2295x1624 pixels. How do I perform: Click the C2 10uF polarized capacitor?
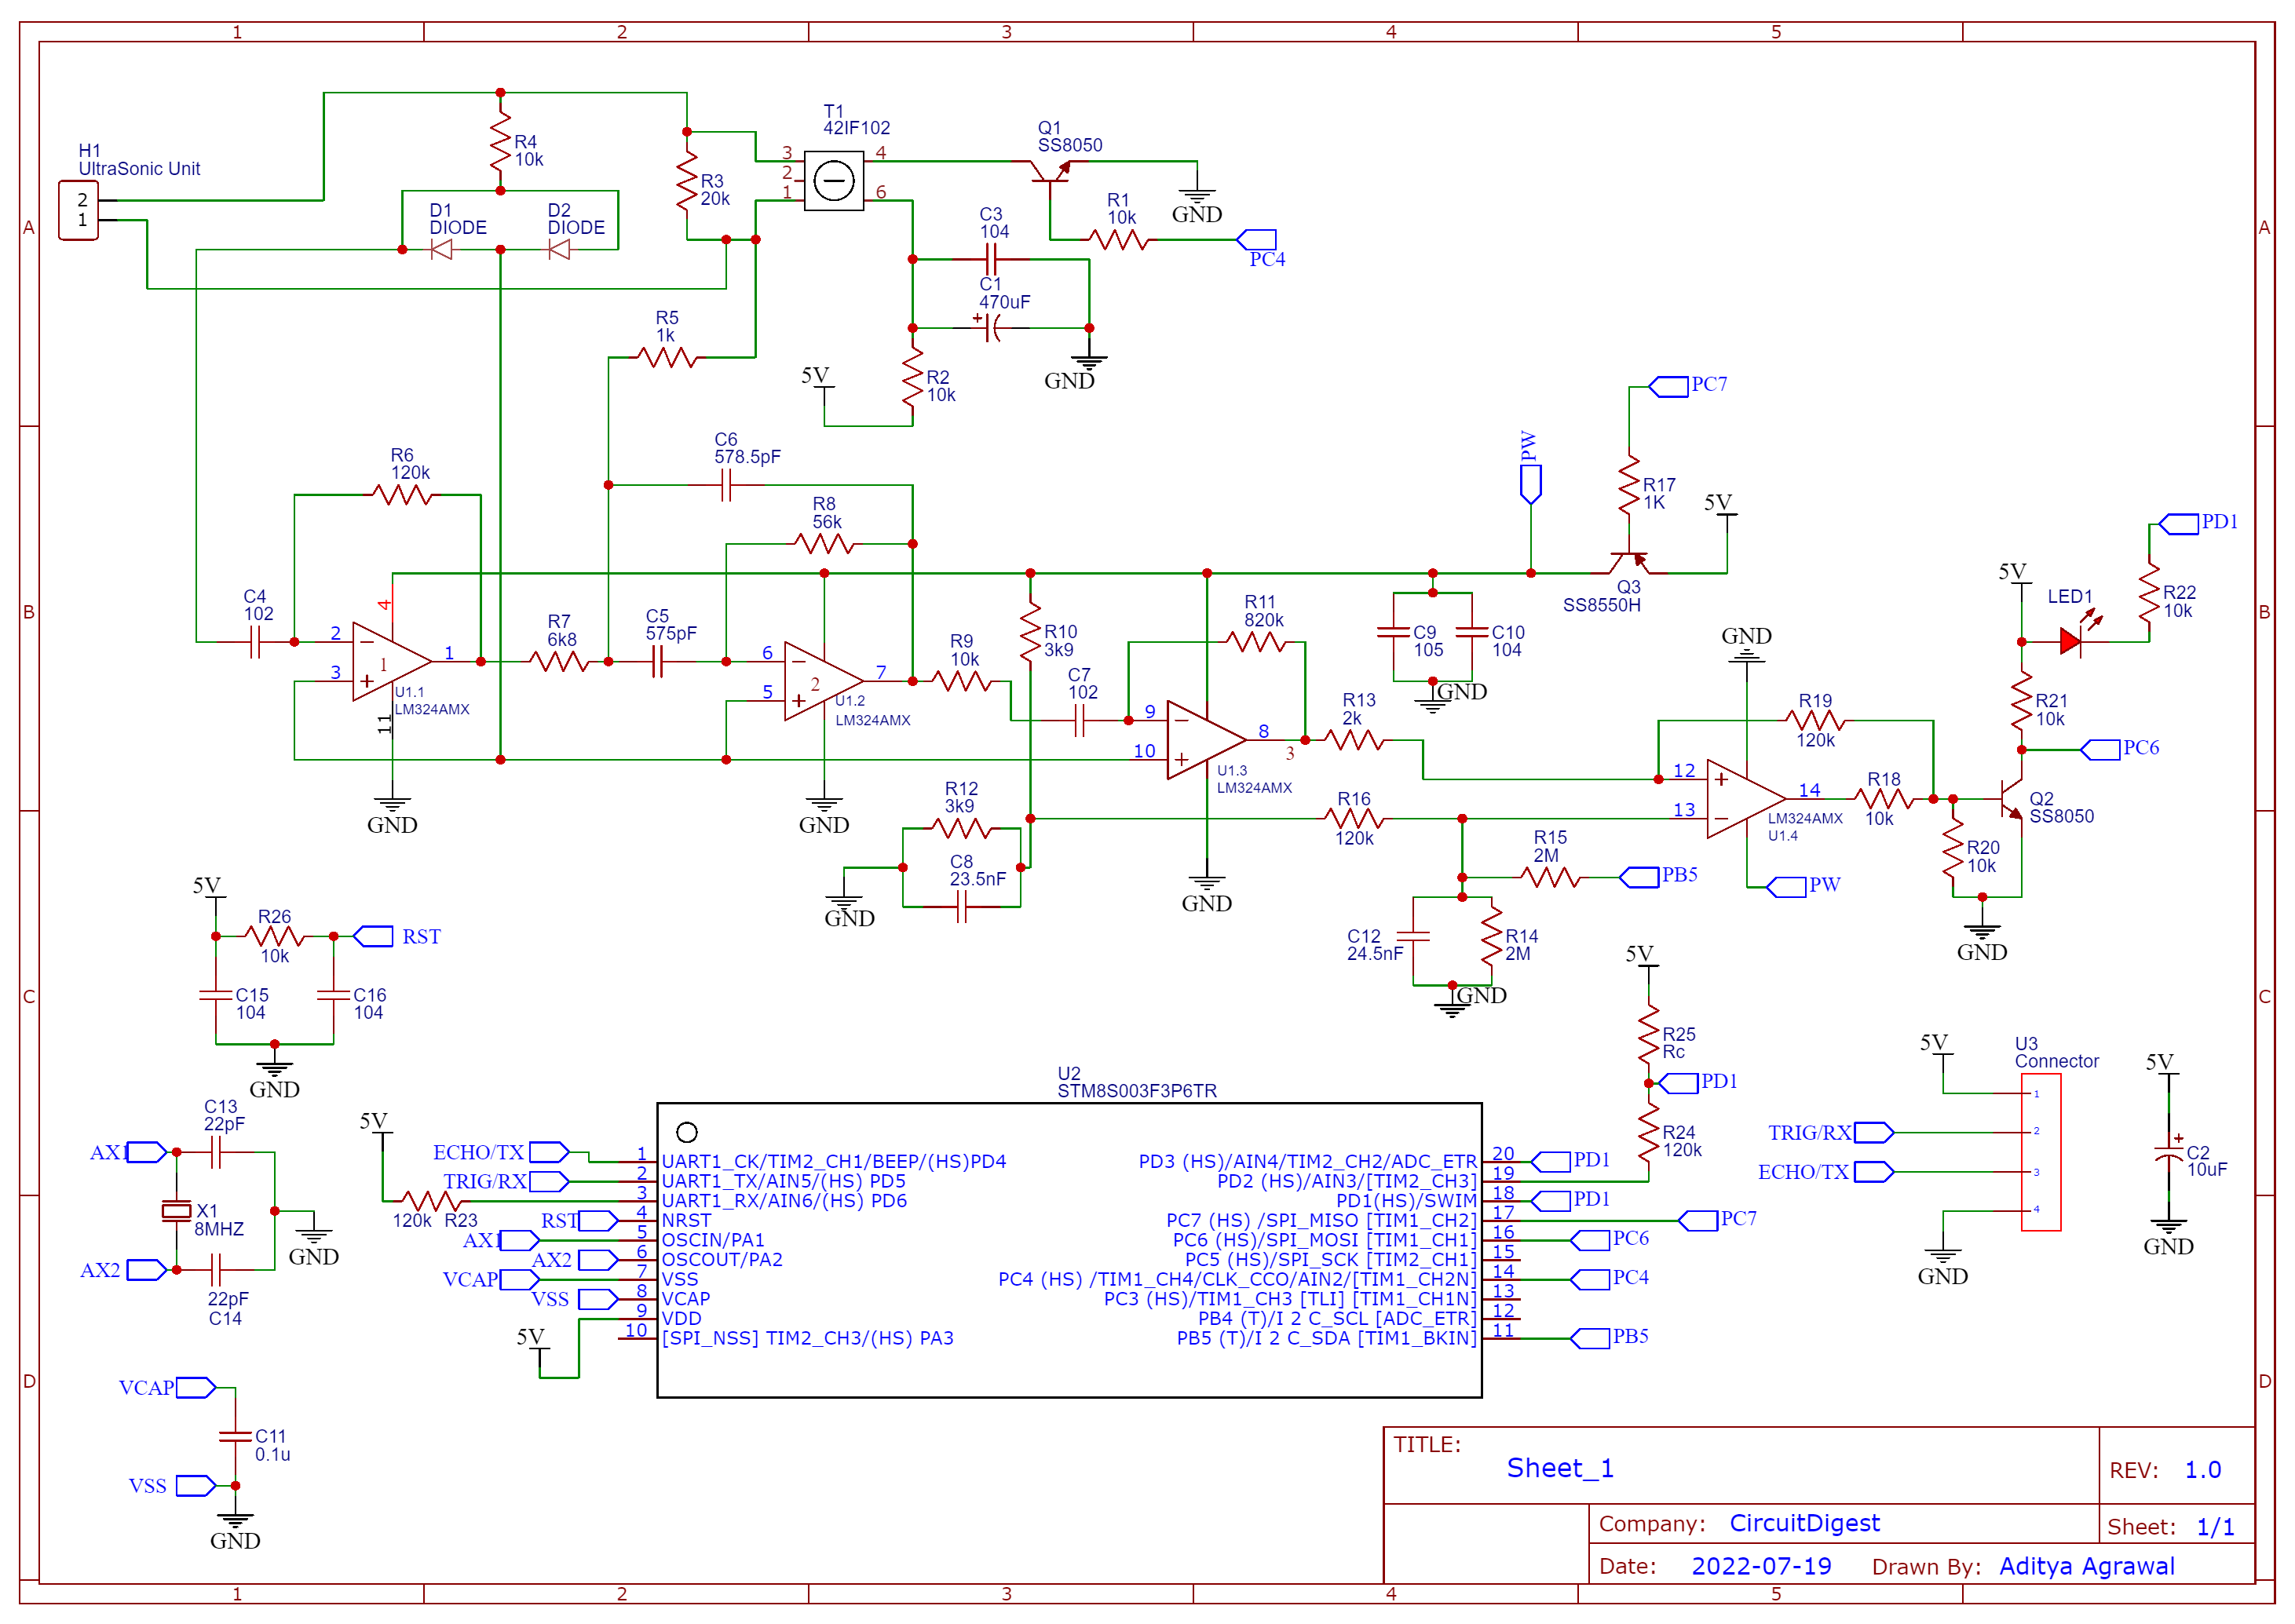tap(2168, 1152)
